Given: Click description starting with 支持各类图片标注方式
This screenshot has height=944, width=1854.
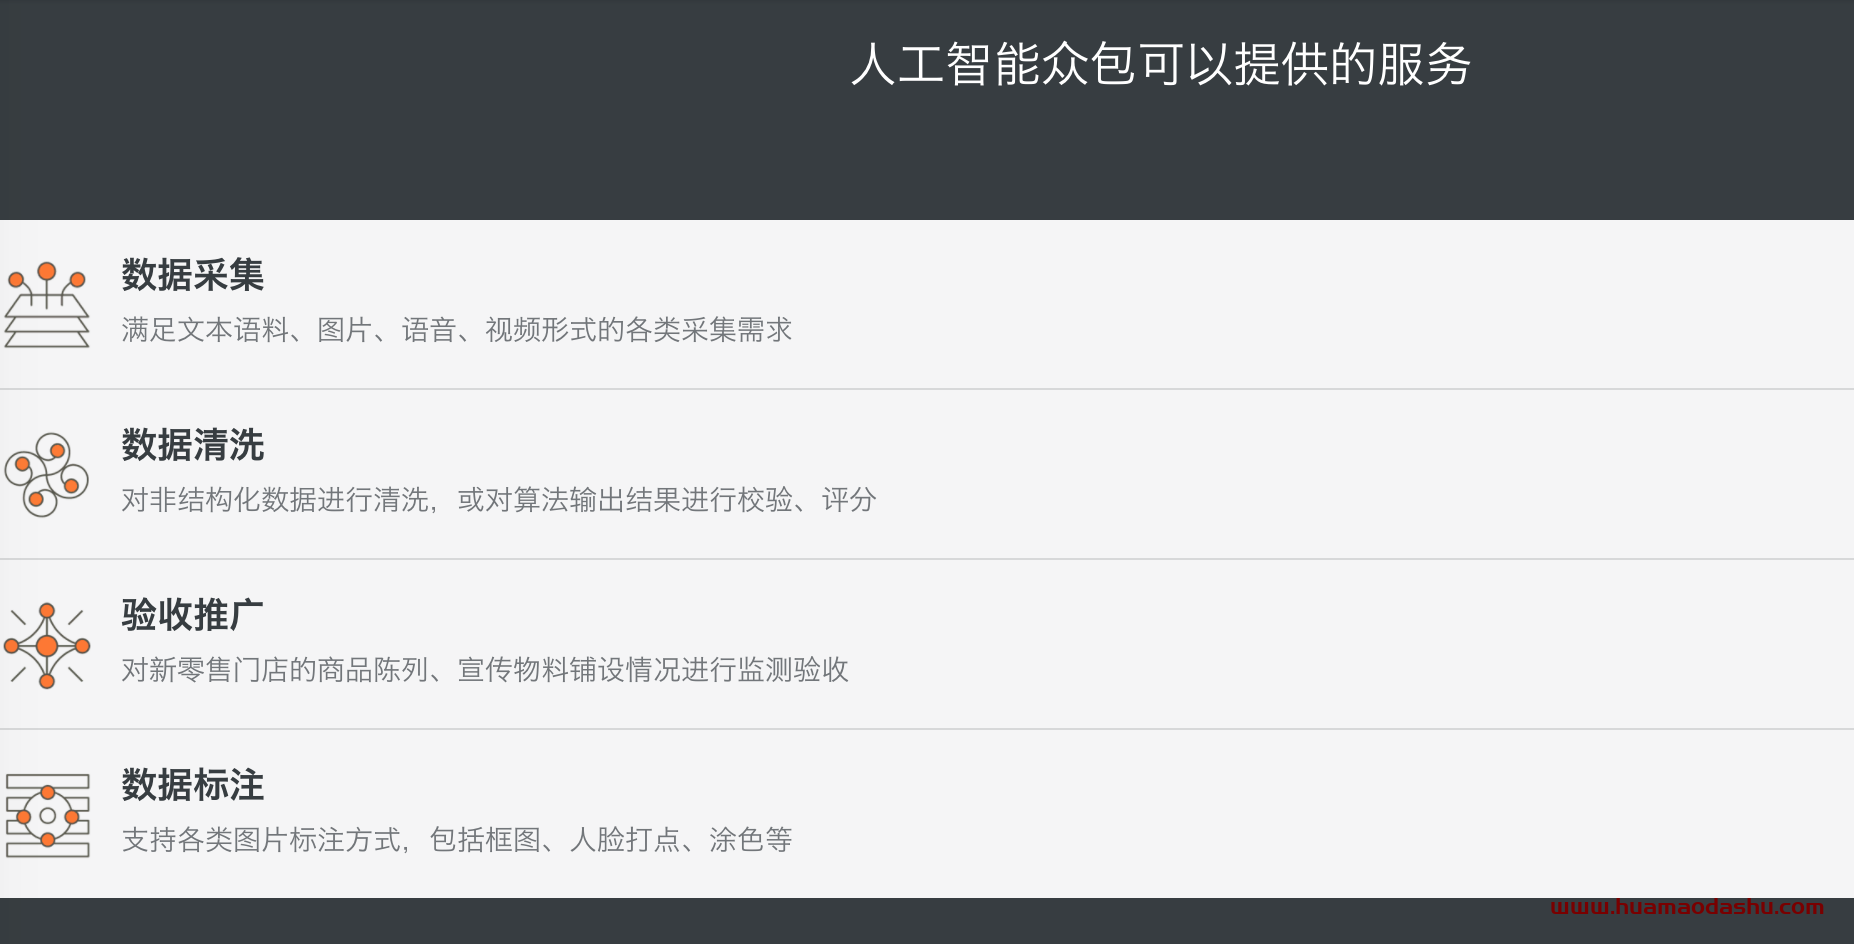Looking at the screenshot, I should point(457,840).
